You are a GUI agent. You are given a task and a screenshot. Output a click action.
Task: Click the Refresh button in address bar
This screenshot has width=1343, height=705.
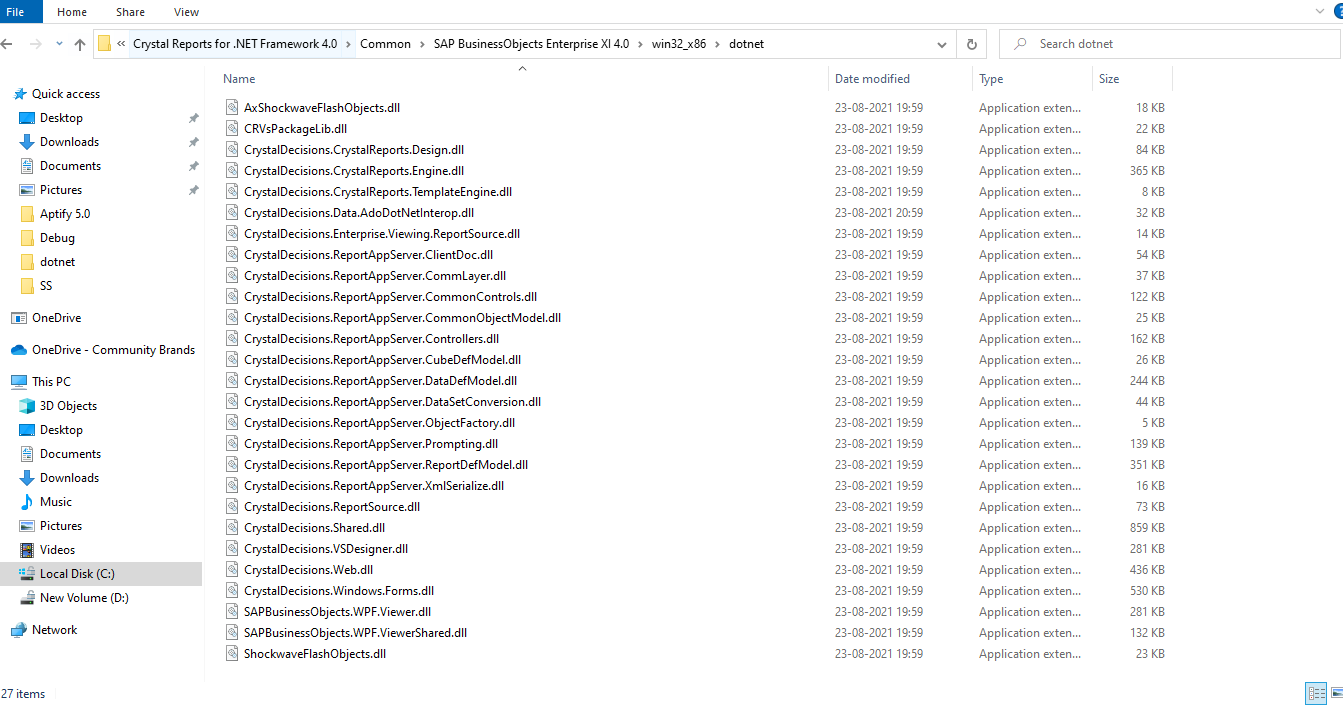point(971,45)
